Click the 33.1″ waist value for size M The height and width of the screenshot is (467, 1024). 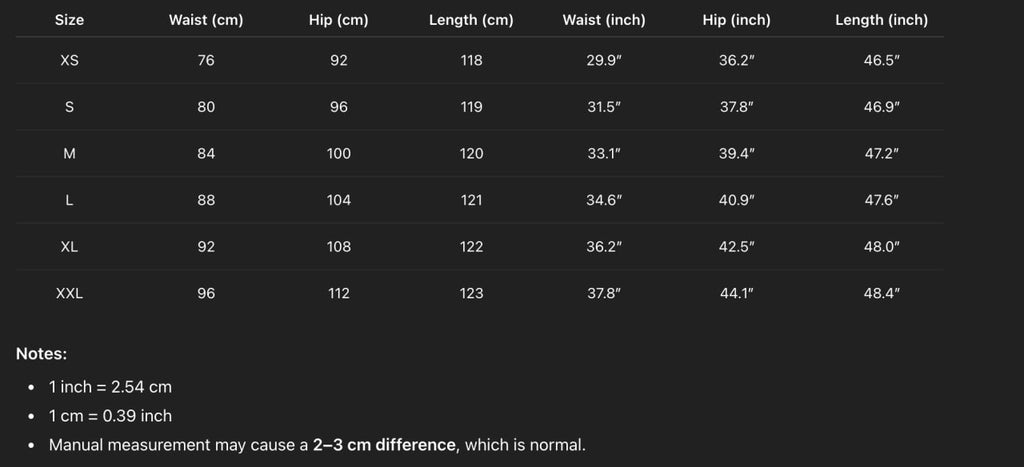[x=604, y=153]
